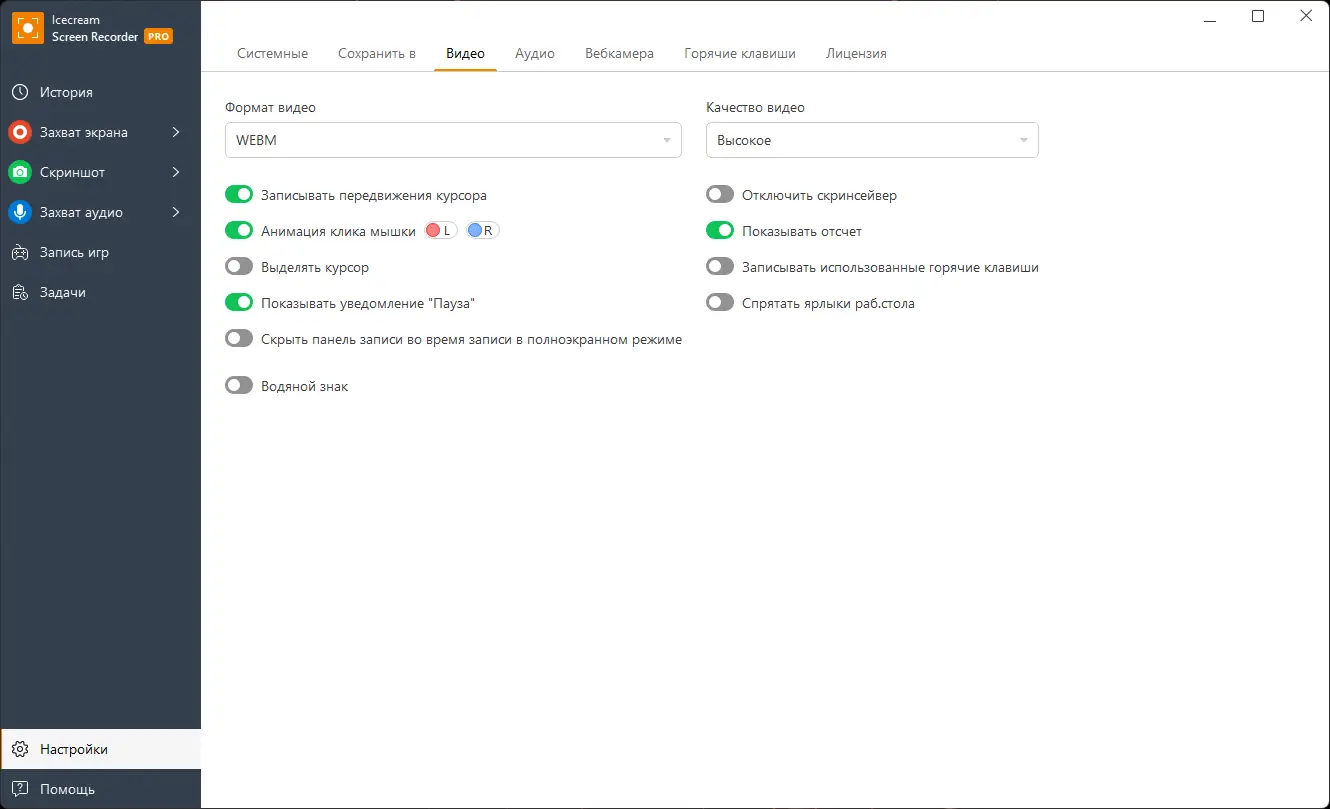
Task: Open the Горячие клавиши tab
Action: (740, 53)
